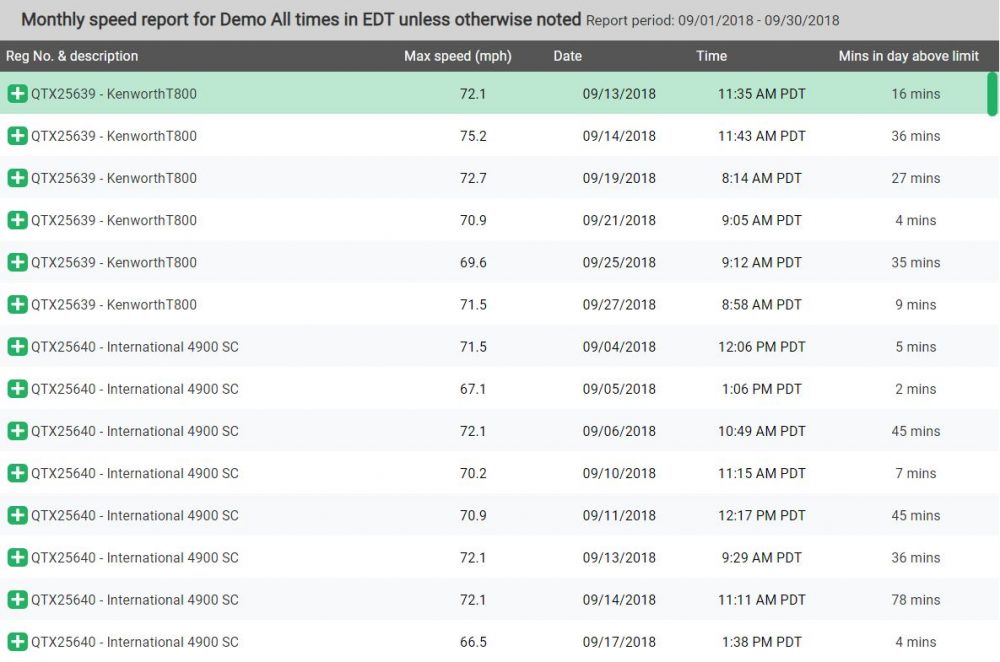
Task: Click the 09/06/2018 date cell
Action: [x=619, y=430]
